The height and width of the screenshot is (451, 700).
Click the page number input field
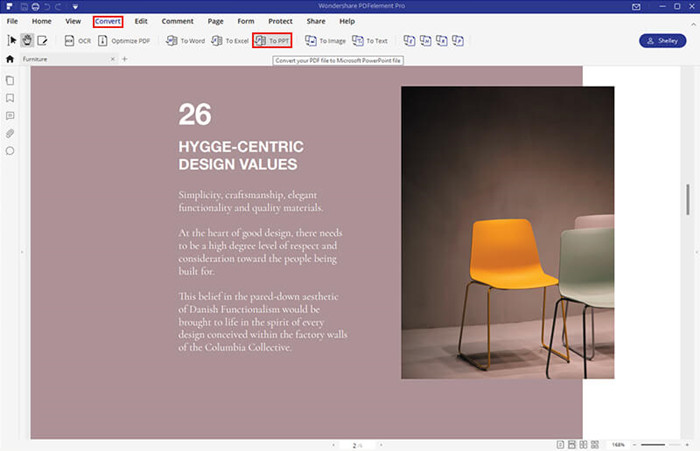tap(355, 444)
